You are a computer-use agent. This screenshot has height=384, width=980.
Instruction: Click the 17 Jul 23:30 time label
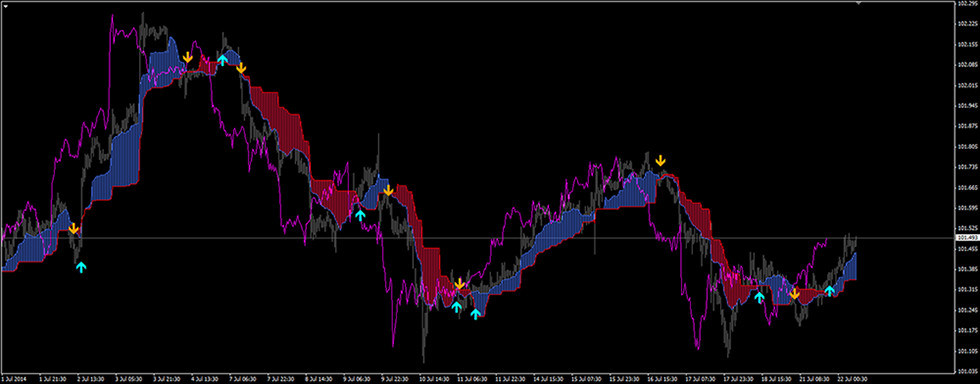(x=738, y=378)
